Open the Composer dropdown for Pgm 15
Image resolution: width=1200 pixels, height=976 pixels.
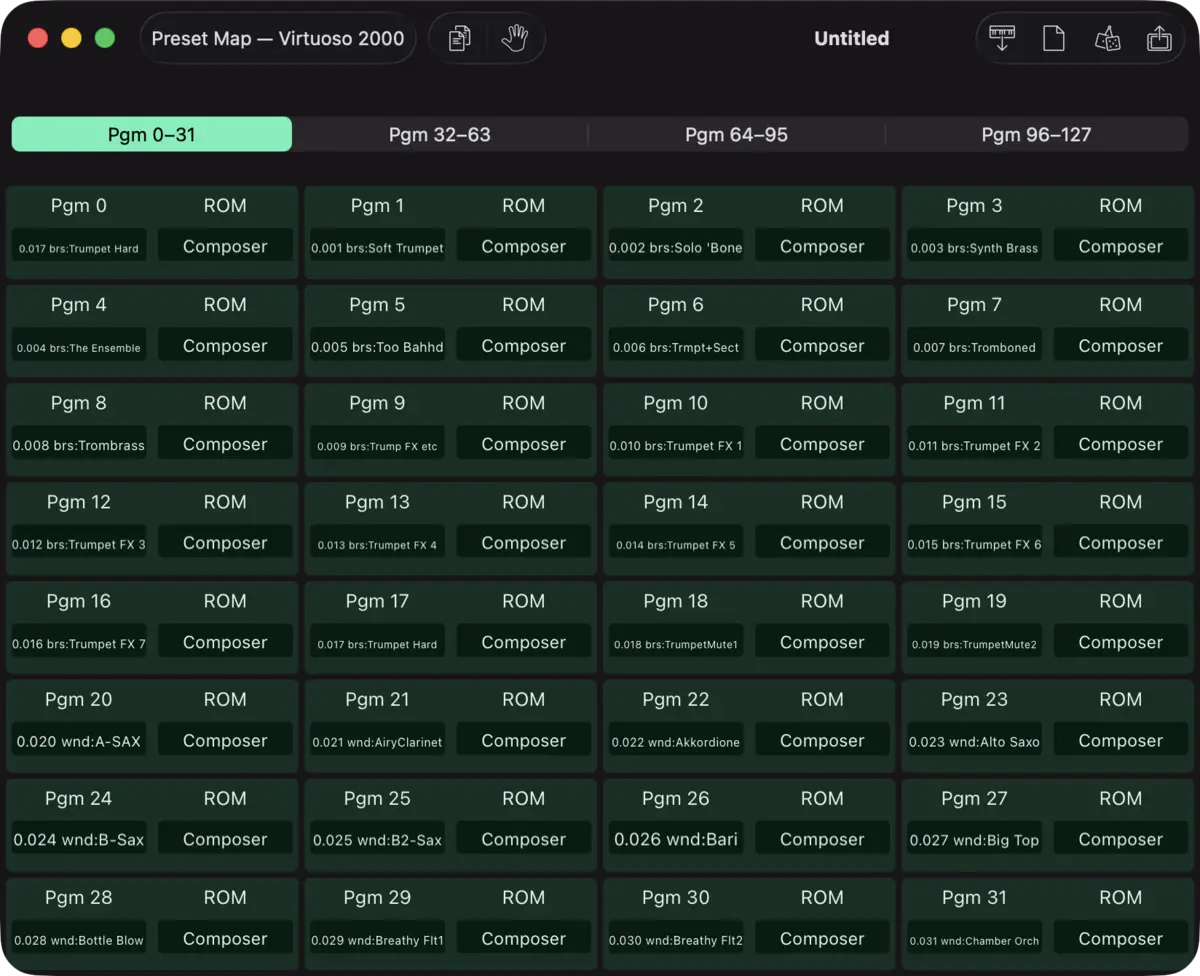click(x=1120, y=543)
